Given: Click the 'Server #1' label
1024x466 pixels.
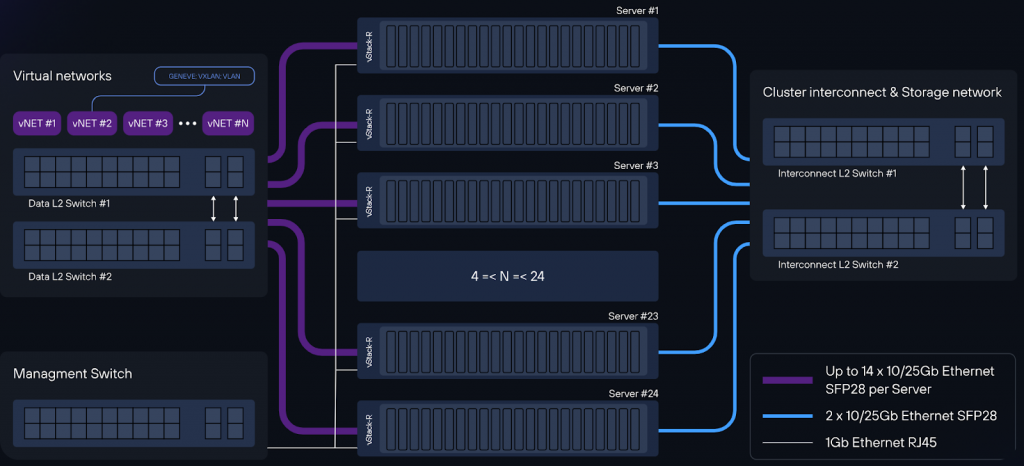Looking at the screenshot, I should pyautogui.click(x=637, y=11).
